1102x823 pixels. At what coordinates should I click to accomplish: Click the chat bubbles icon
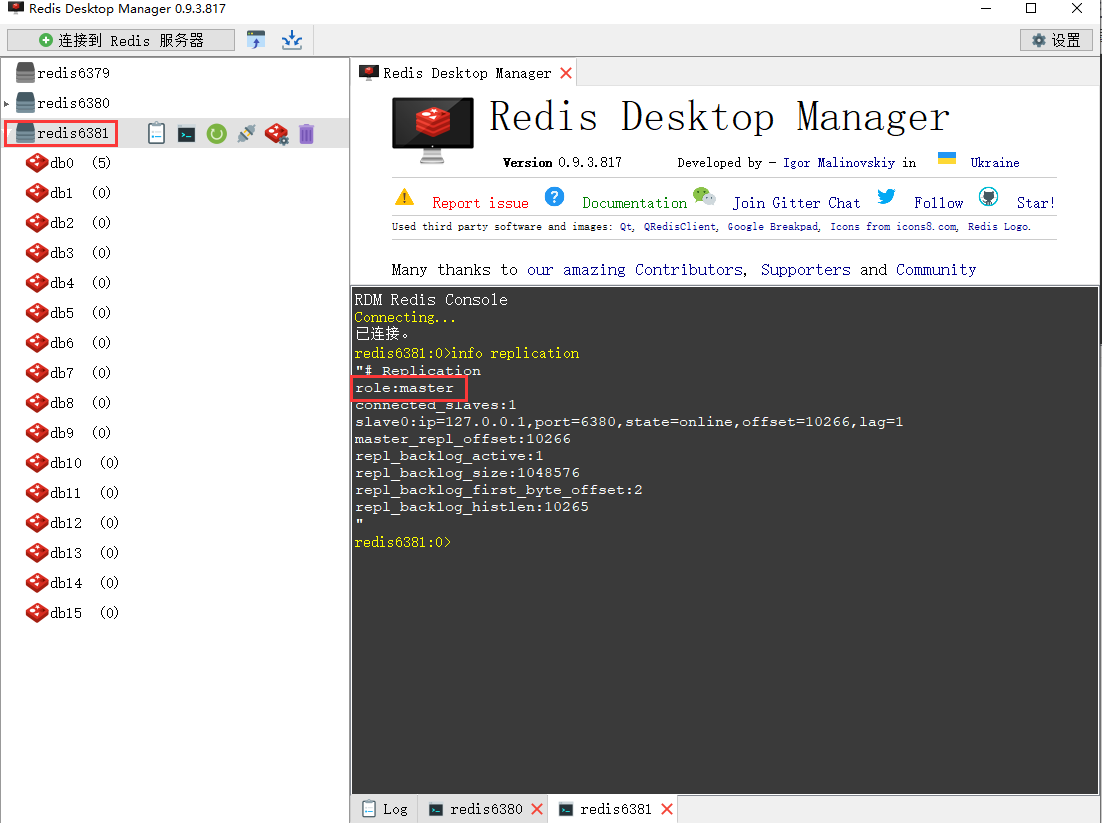coord(704,196)
